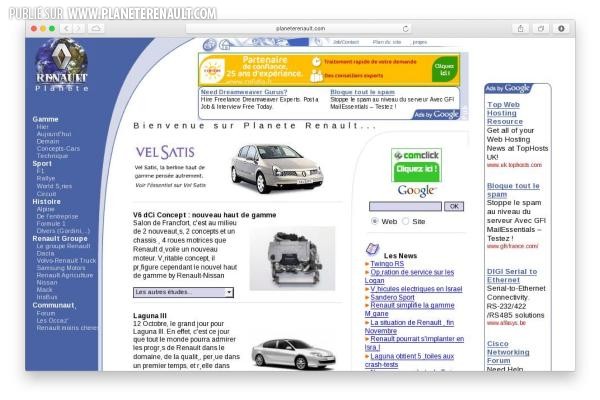Click the comclick 'Cliquez ici' ad badge
The height and width of the screenshot is (400, 600).
click(x=416, y=165)
